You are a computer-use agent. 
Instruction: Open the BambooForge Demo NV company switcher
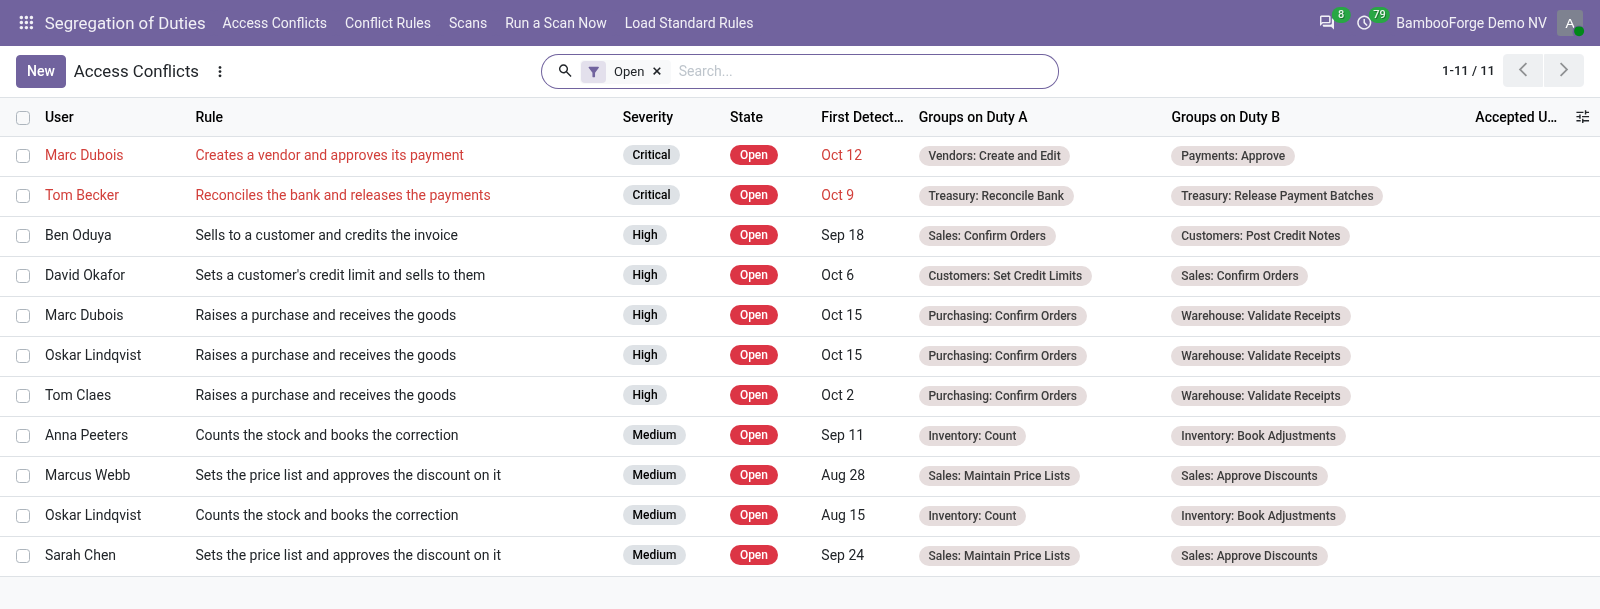(1471, 23)
